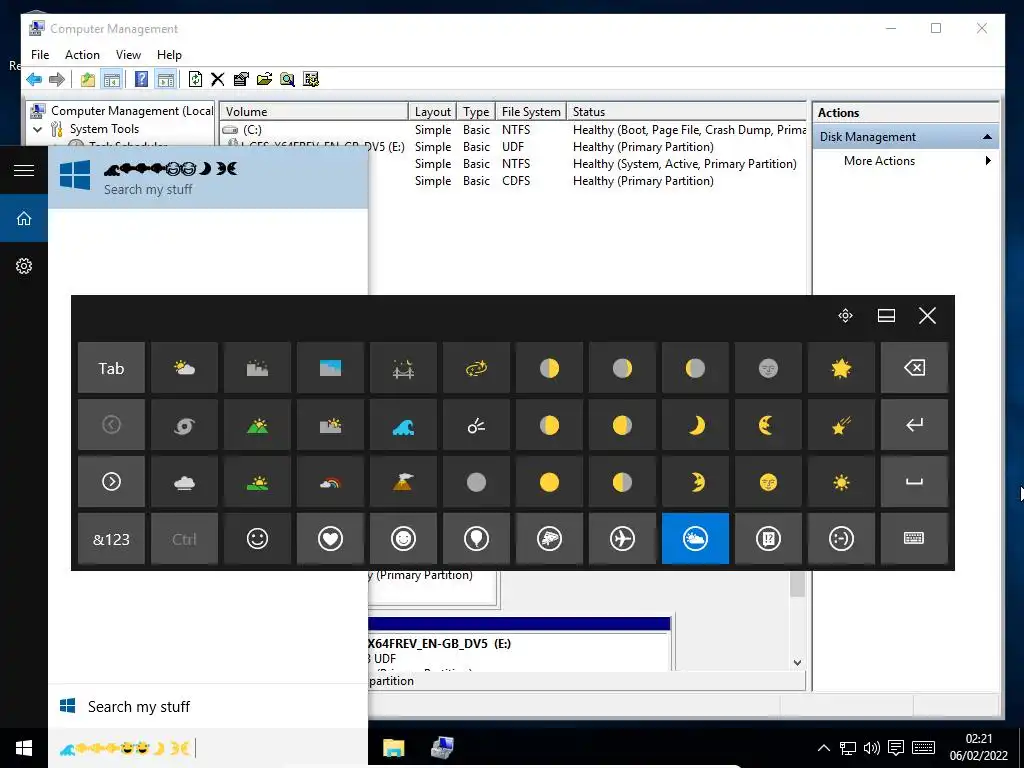This screenshot has width=1024, height=768.
Task: Insert the shooting star emoji
Action: (841, 425)
